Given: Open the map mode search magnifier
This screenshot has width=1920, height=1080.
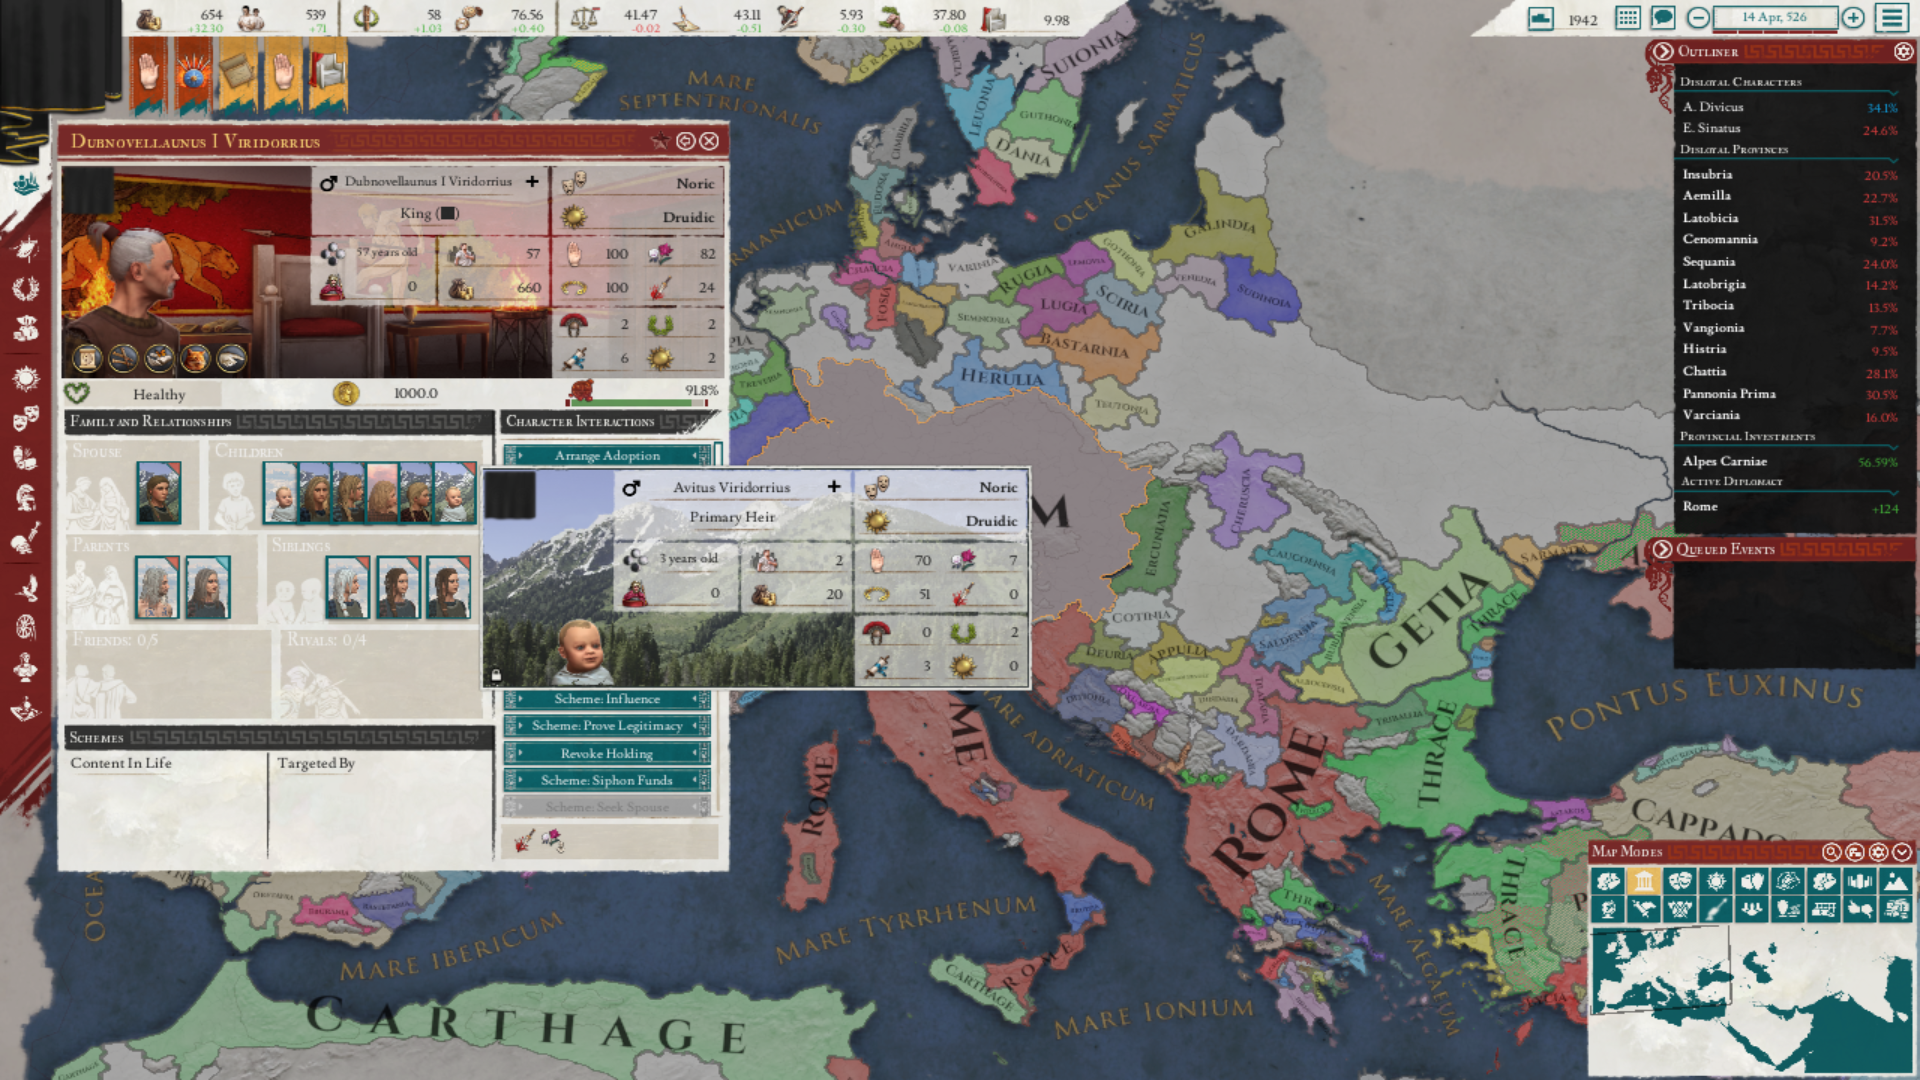Looking at the screenshot, I should [1831, 852].
